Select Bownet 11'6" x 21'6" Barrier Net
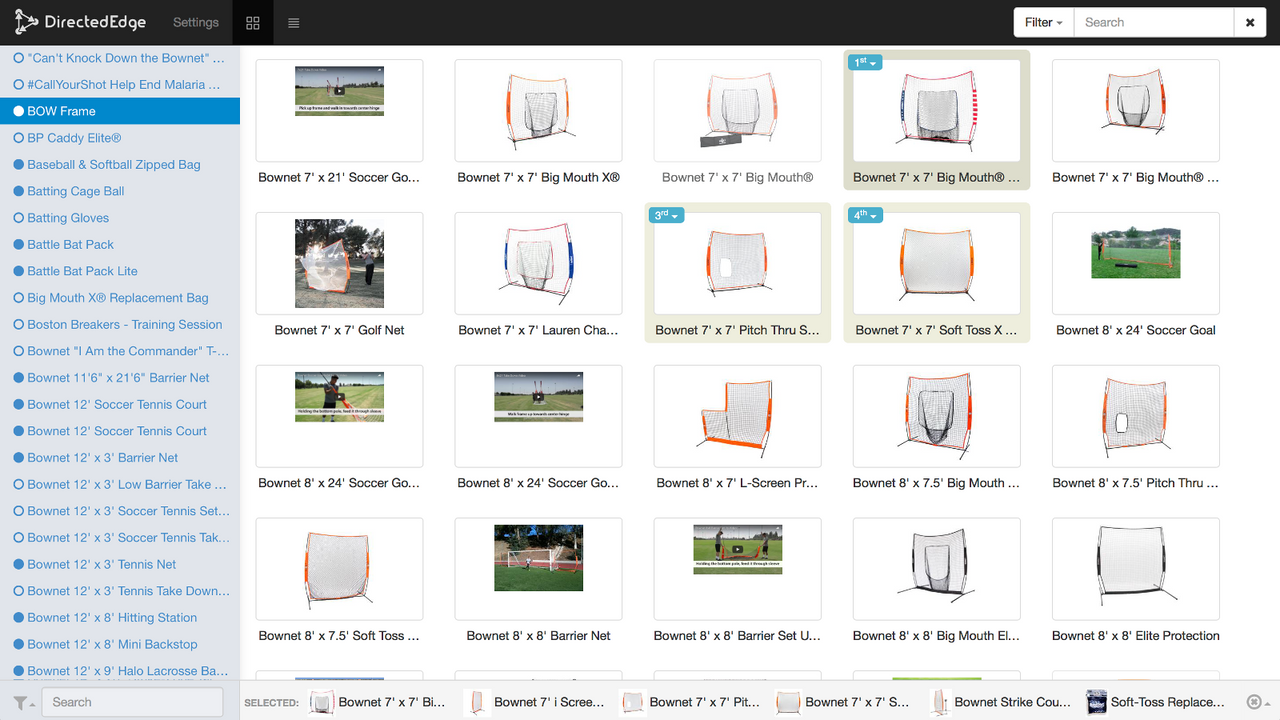The height and width of the screenshot is (720, 1280). coord(120,378)
